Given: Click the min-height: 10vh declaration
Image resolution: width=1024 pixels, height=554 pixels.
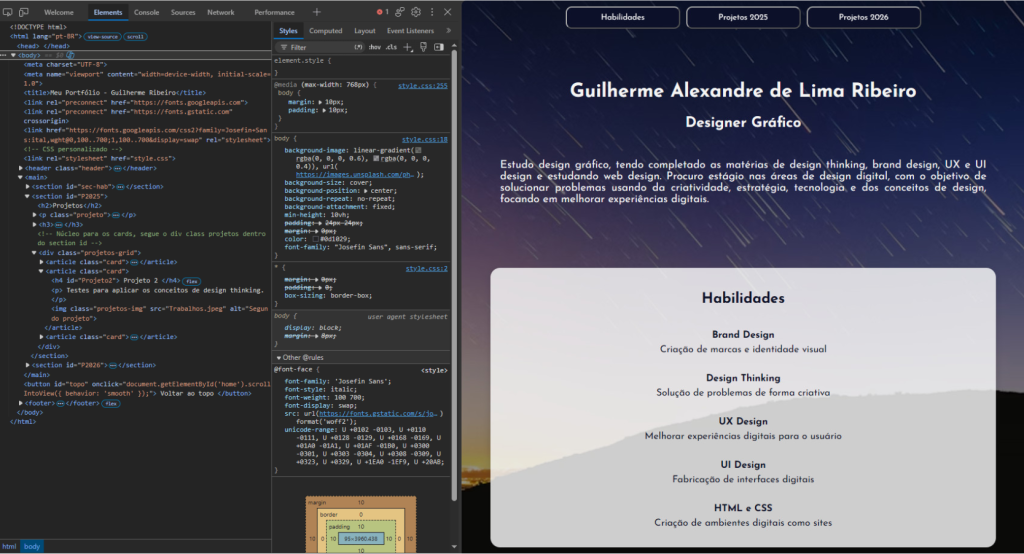Looking at the screenshot, I should coord(317,215).
